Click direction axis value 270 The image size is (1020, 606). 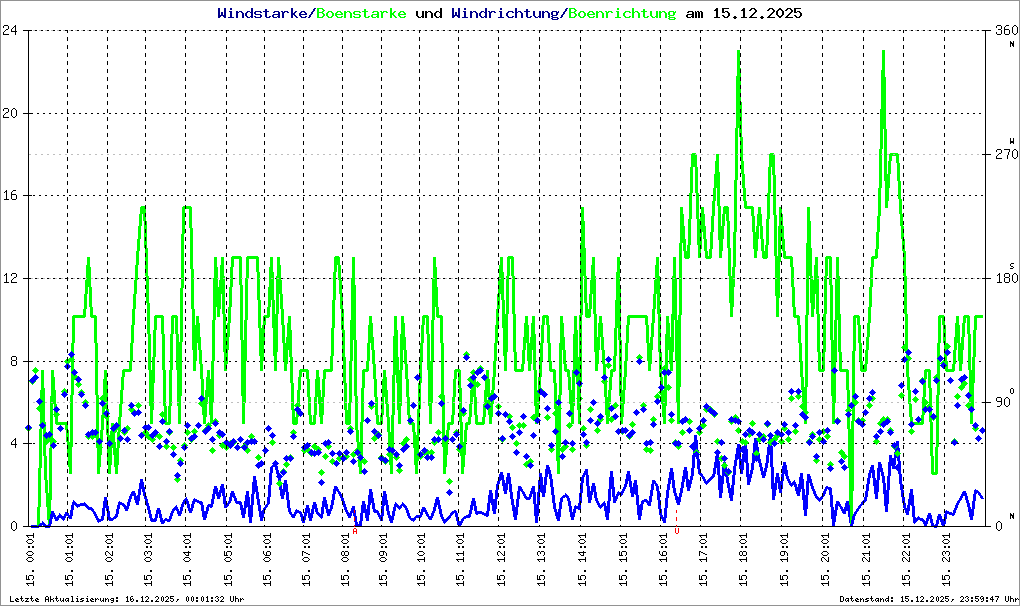click(x=1006, y=154)
